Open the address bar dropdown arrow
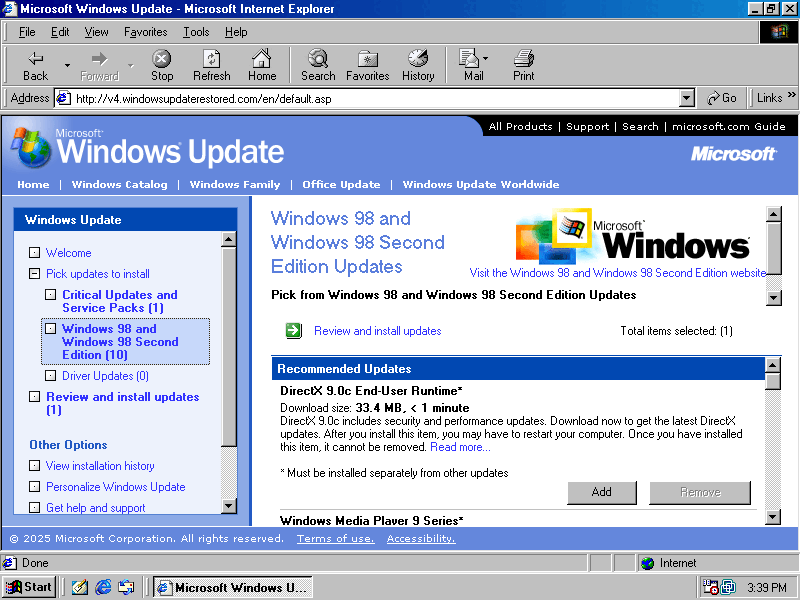Viewport: 800px width, 600px height. pos(686,98)
